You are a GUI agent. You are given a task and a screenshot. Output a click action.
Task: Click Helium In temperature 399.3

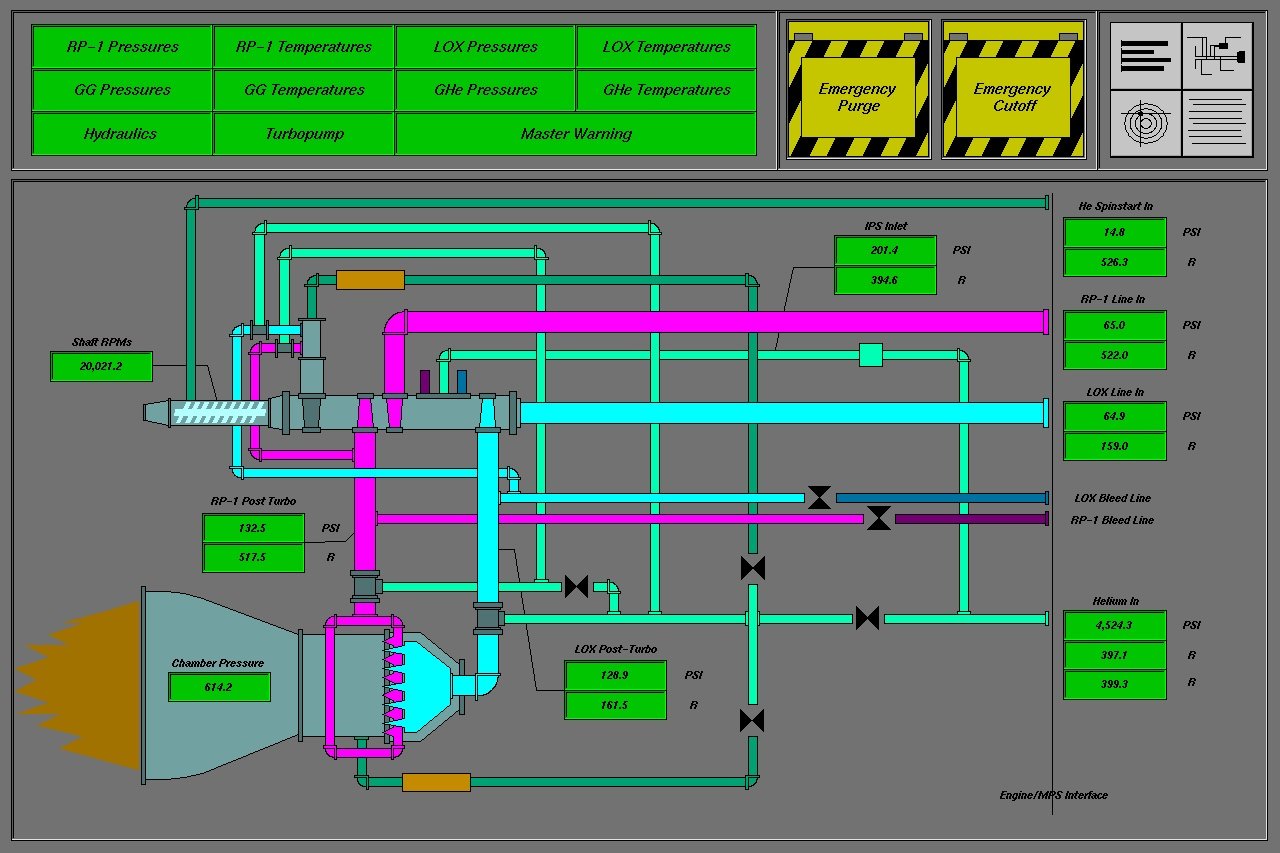pyautogui.click(x=1115, y=684)
